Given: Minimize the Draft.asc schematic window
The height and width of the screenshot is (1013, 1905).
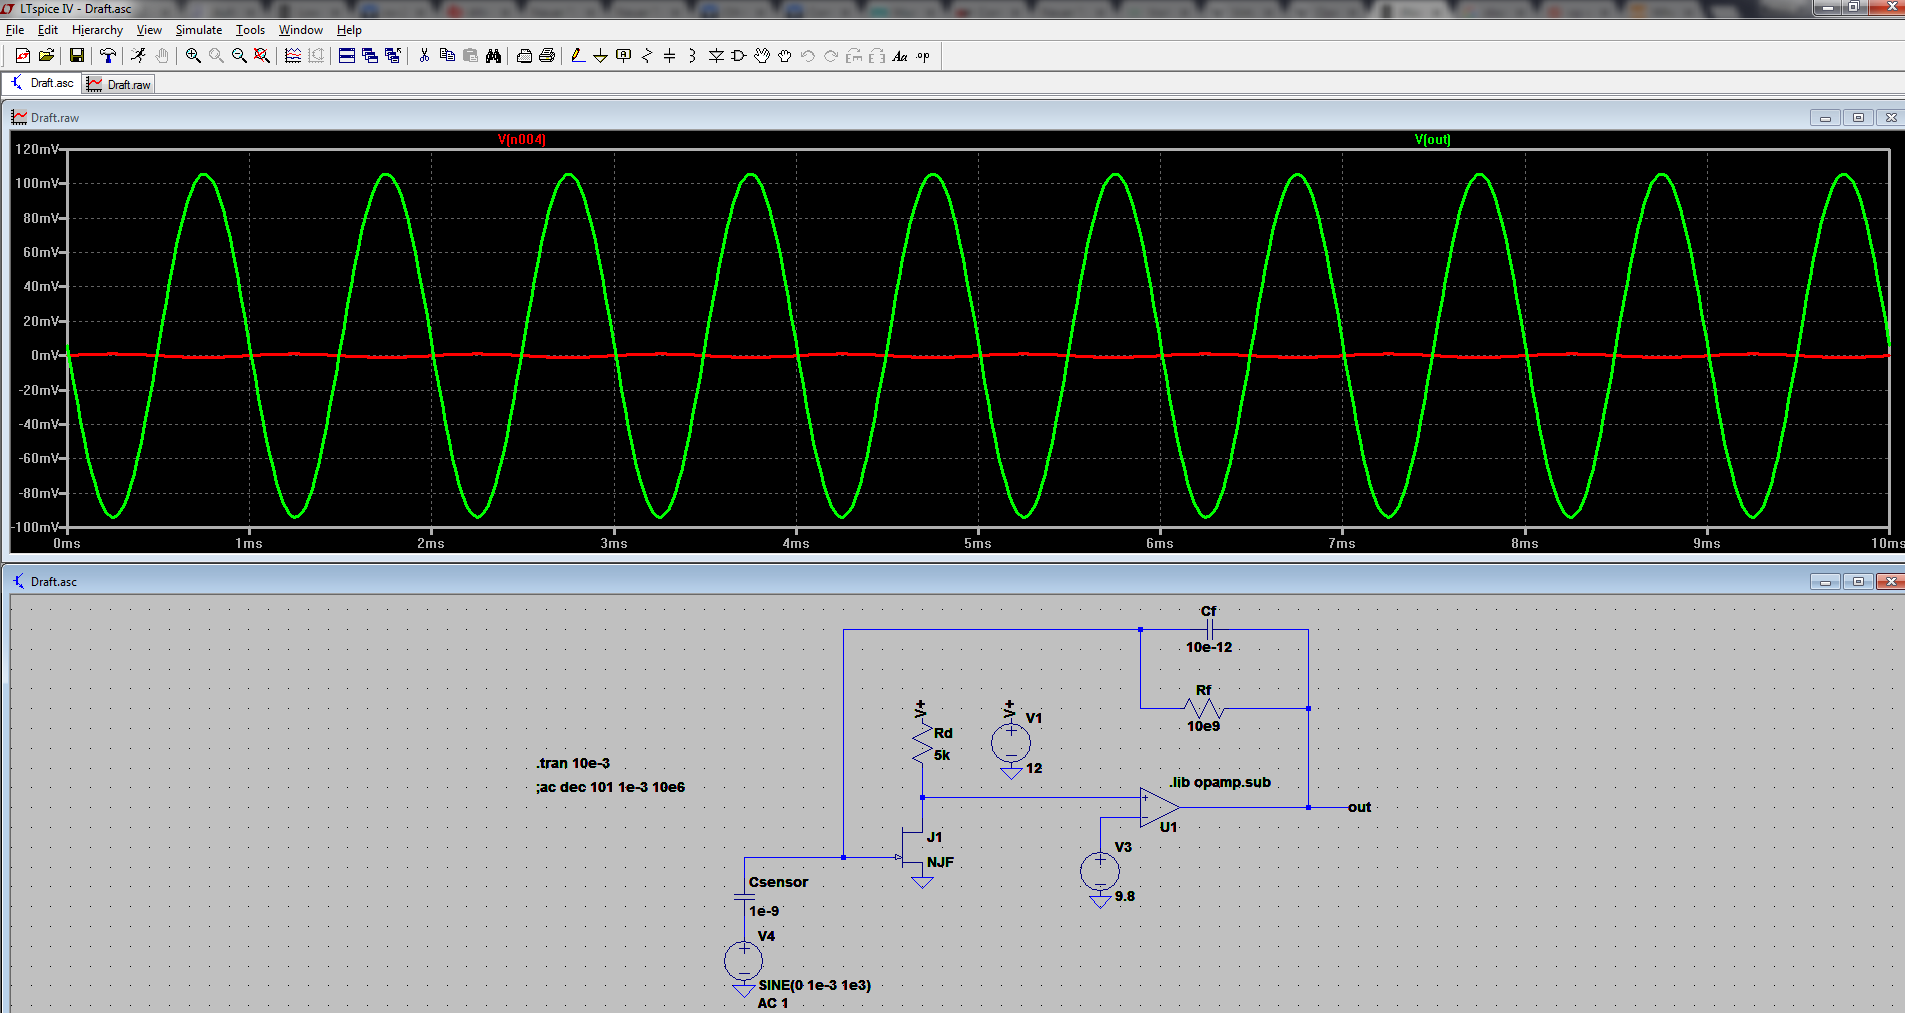Looking at the screenshot, I should pyautogui.click(x=1825, y=581).
